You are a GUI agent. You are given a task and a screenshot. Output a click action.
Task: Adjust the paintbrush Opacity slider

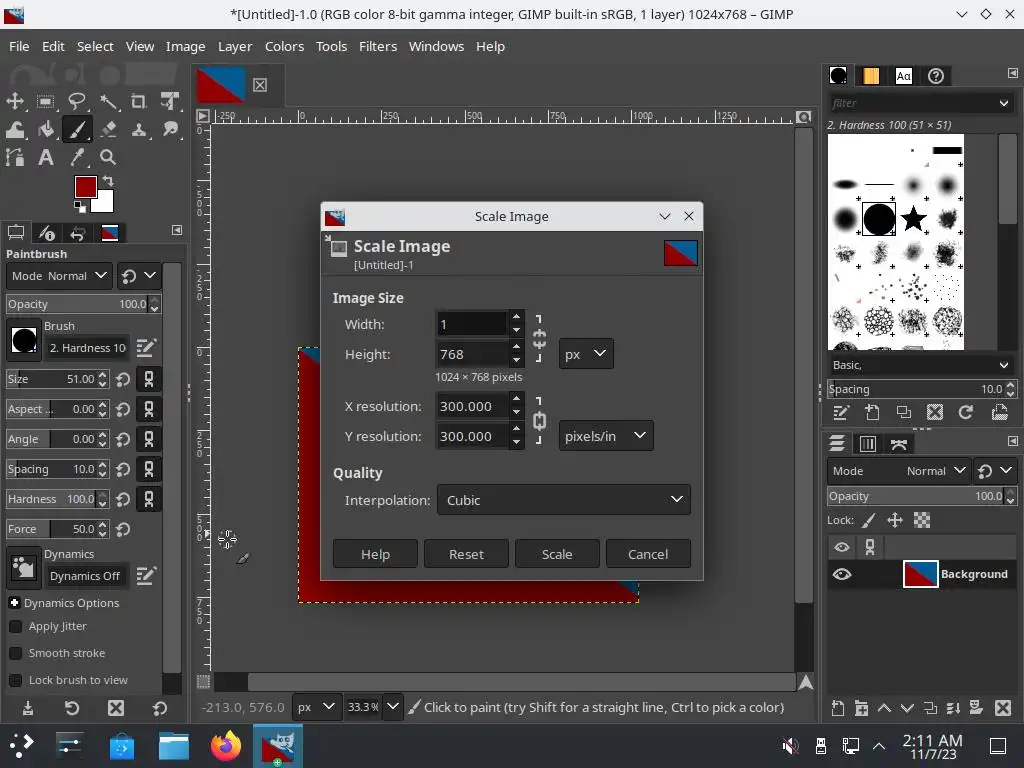[x=78, y=304]
